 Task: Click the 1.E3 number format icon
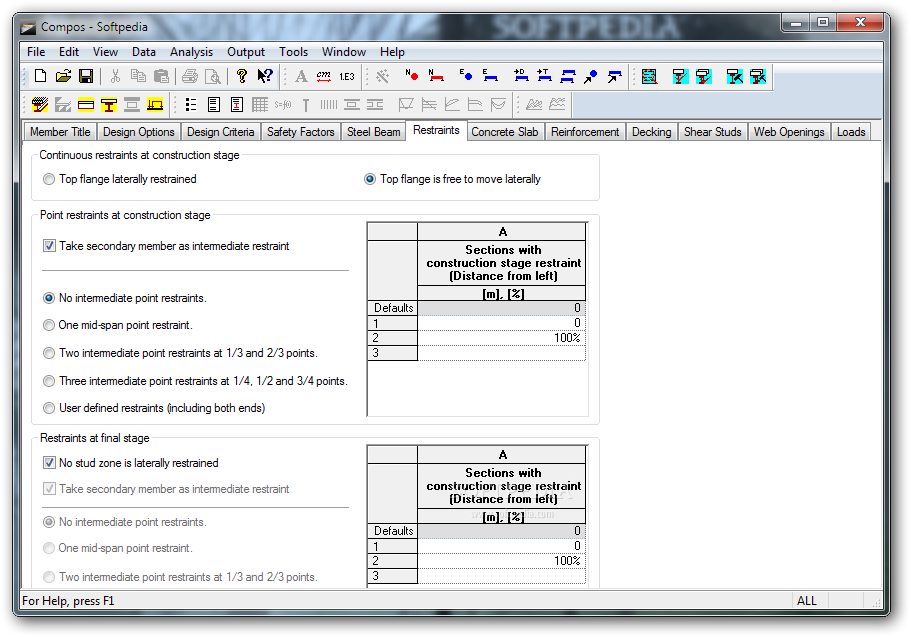pyautogui.click(x=347, y=76)
